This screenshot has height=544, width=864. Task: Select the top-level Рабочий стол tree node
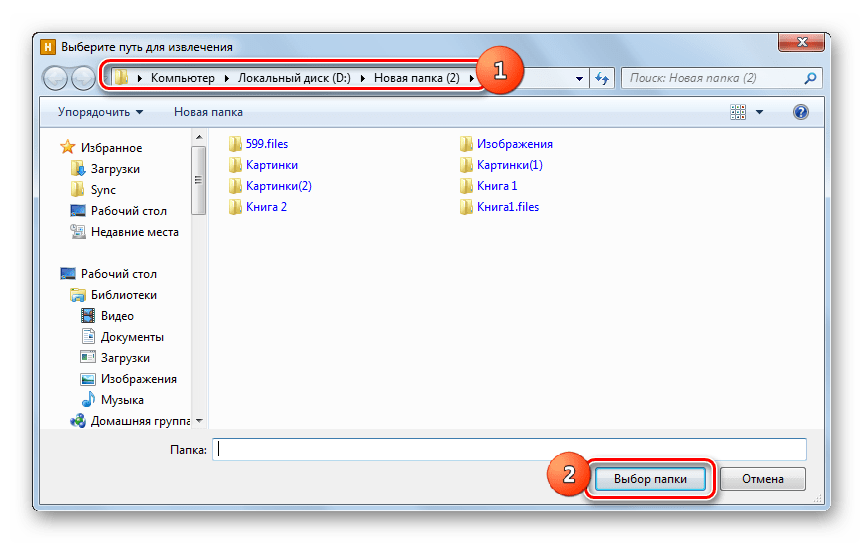pyautogui.click(x=118, y=273)
